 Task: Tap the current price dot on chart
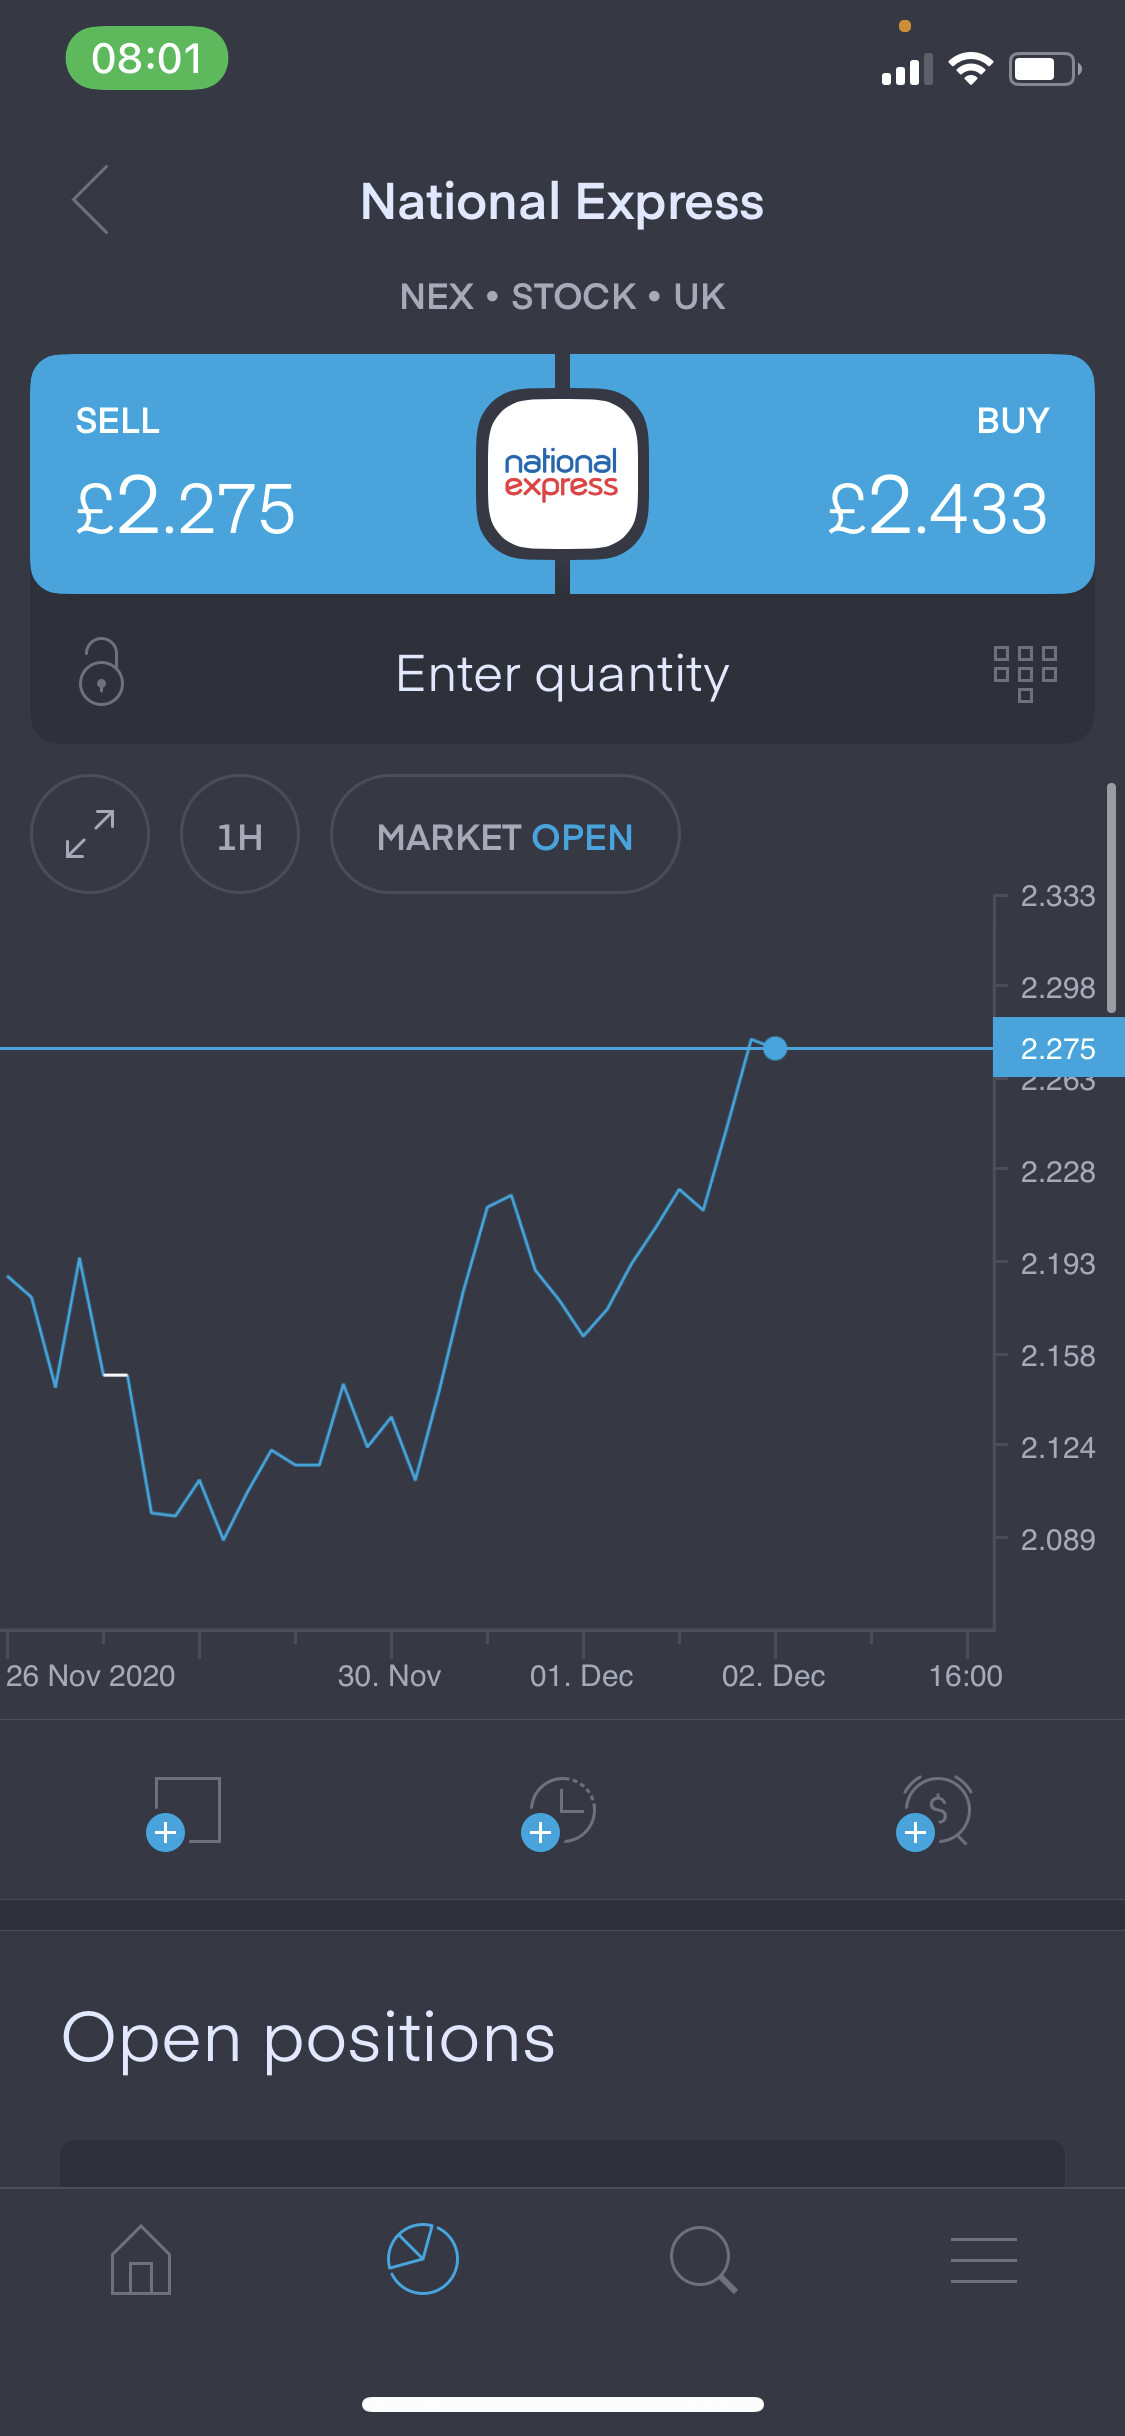775,1048
